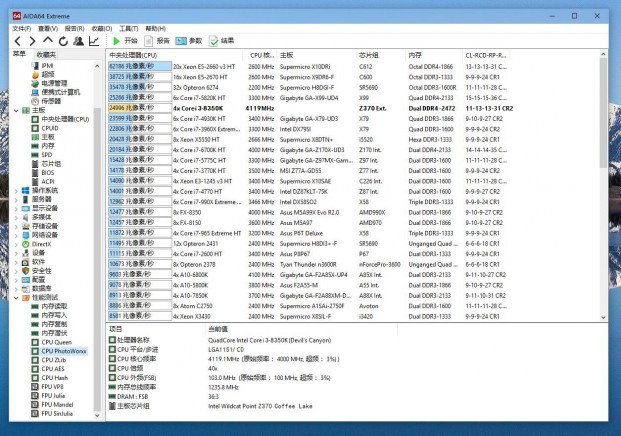Viewport: 621px width, 436px height.
Task: Click the refresh icon in the toolbar
Action: (x=63, y=41)
